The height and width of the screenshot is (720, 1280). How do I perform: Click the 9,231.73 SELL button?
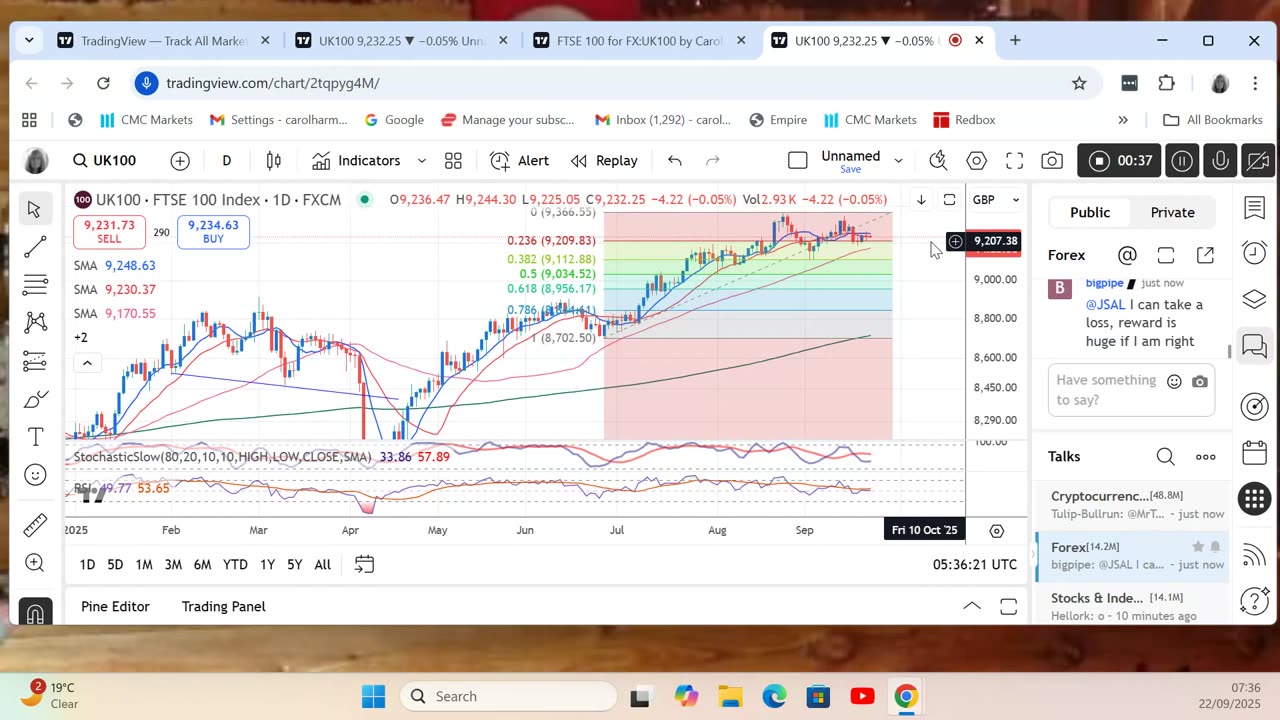[109, 232]
